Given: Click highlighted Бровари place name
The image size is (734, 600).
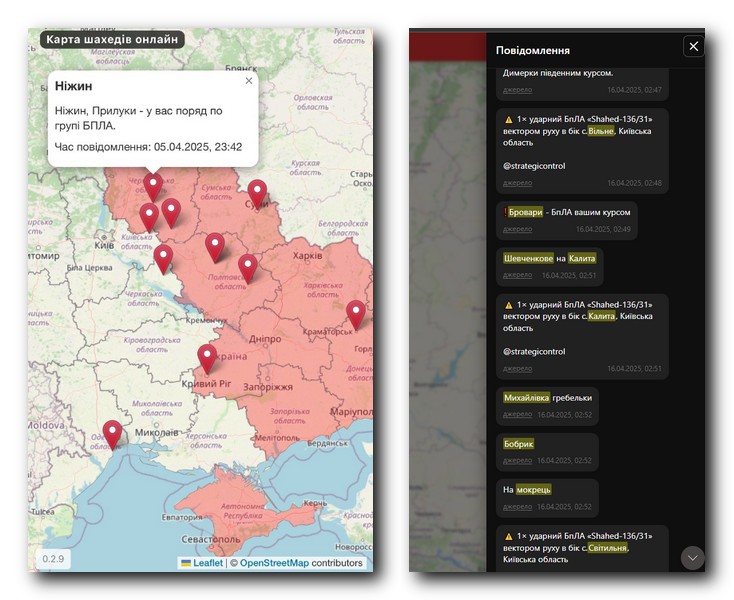Looking at the screenshot, I should click(525, 212).
